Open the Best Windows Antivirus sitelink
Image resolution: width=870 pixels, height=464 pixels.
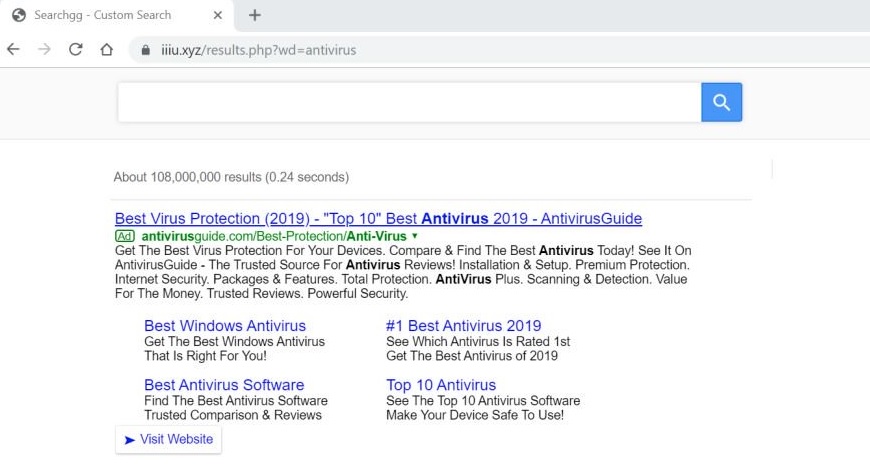pos(225,325)
